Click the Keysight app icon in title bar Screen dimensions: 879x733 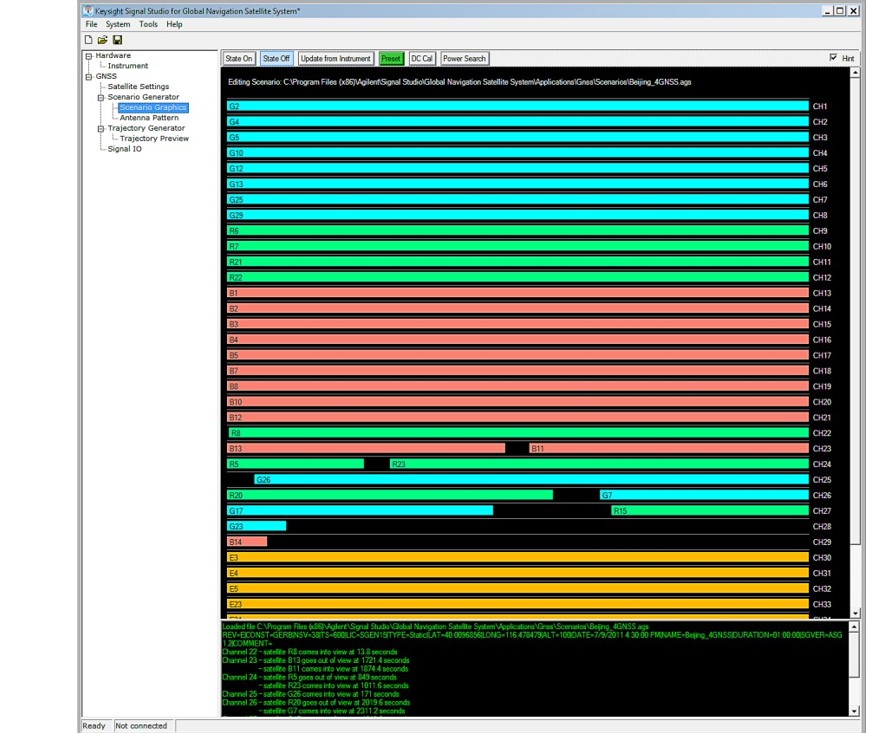point(88,11)
